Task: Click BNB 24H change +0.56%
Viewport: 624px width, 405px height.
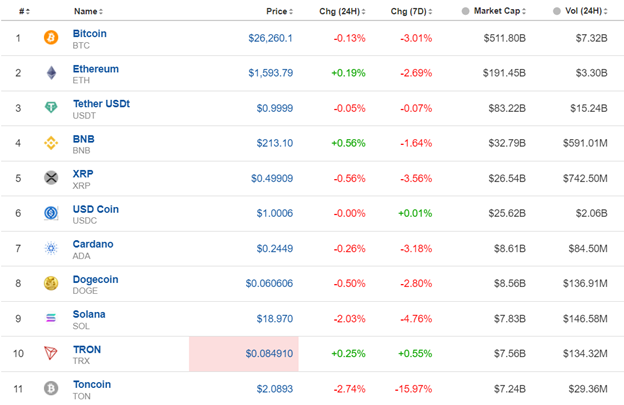Action: click(348, 143)
